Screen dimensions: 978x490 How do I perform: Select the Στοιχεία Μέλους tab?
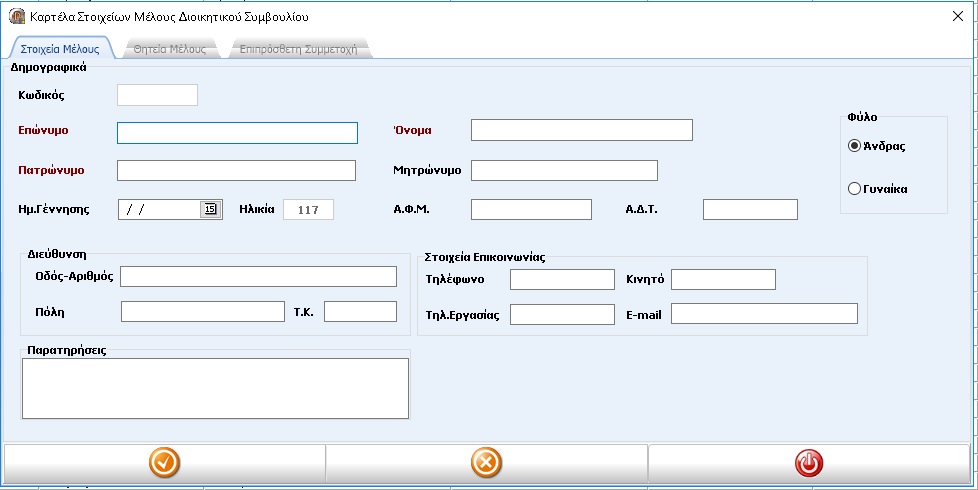pos(60,49)
